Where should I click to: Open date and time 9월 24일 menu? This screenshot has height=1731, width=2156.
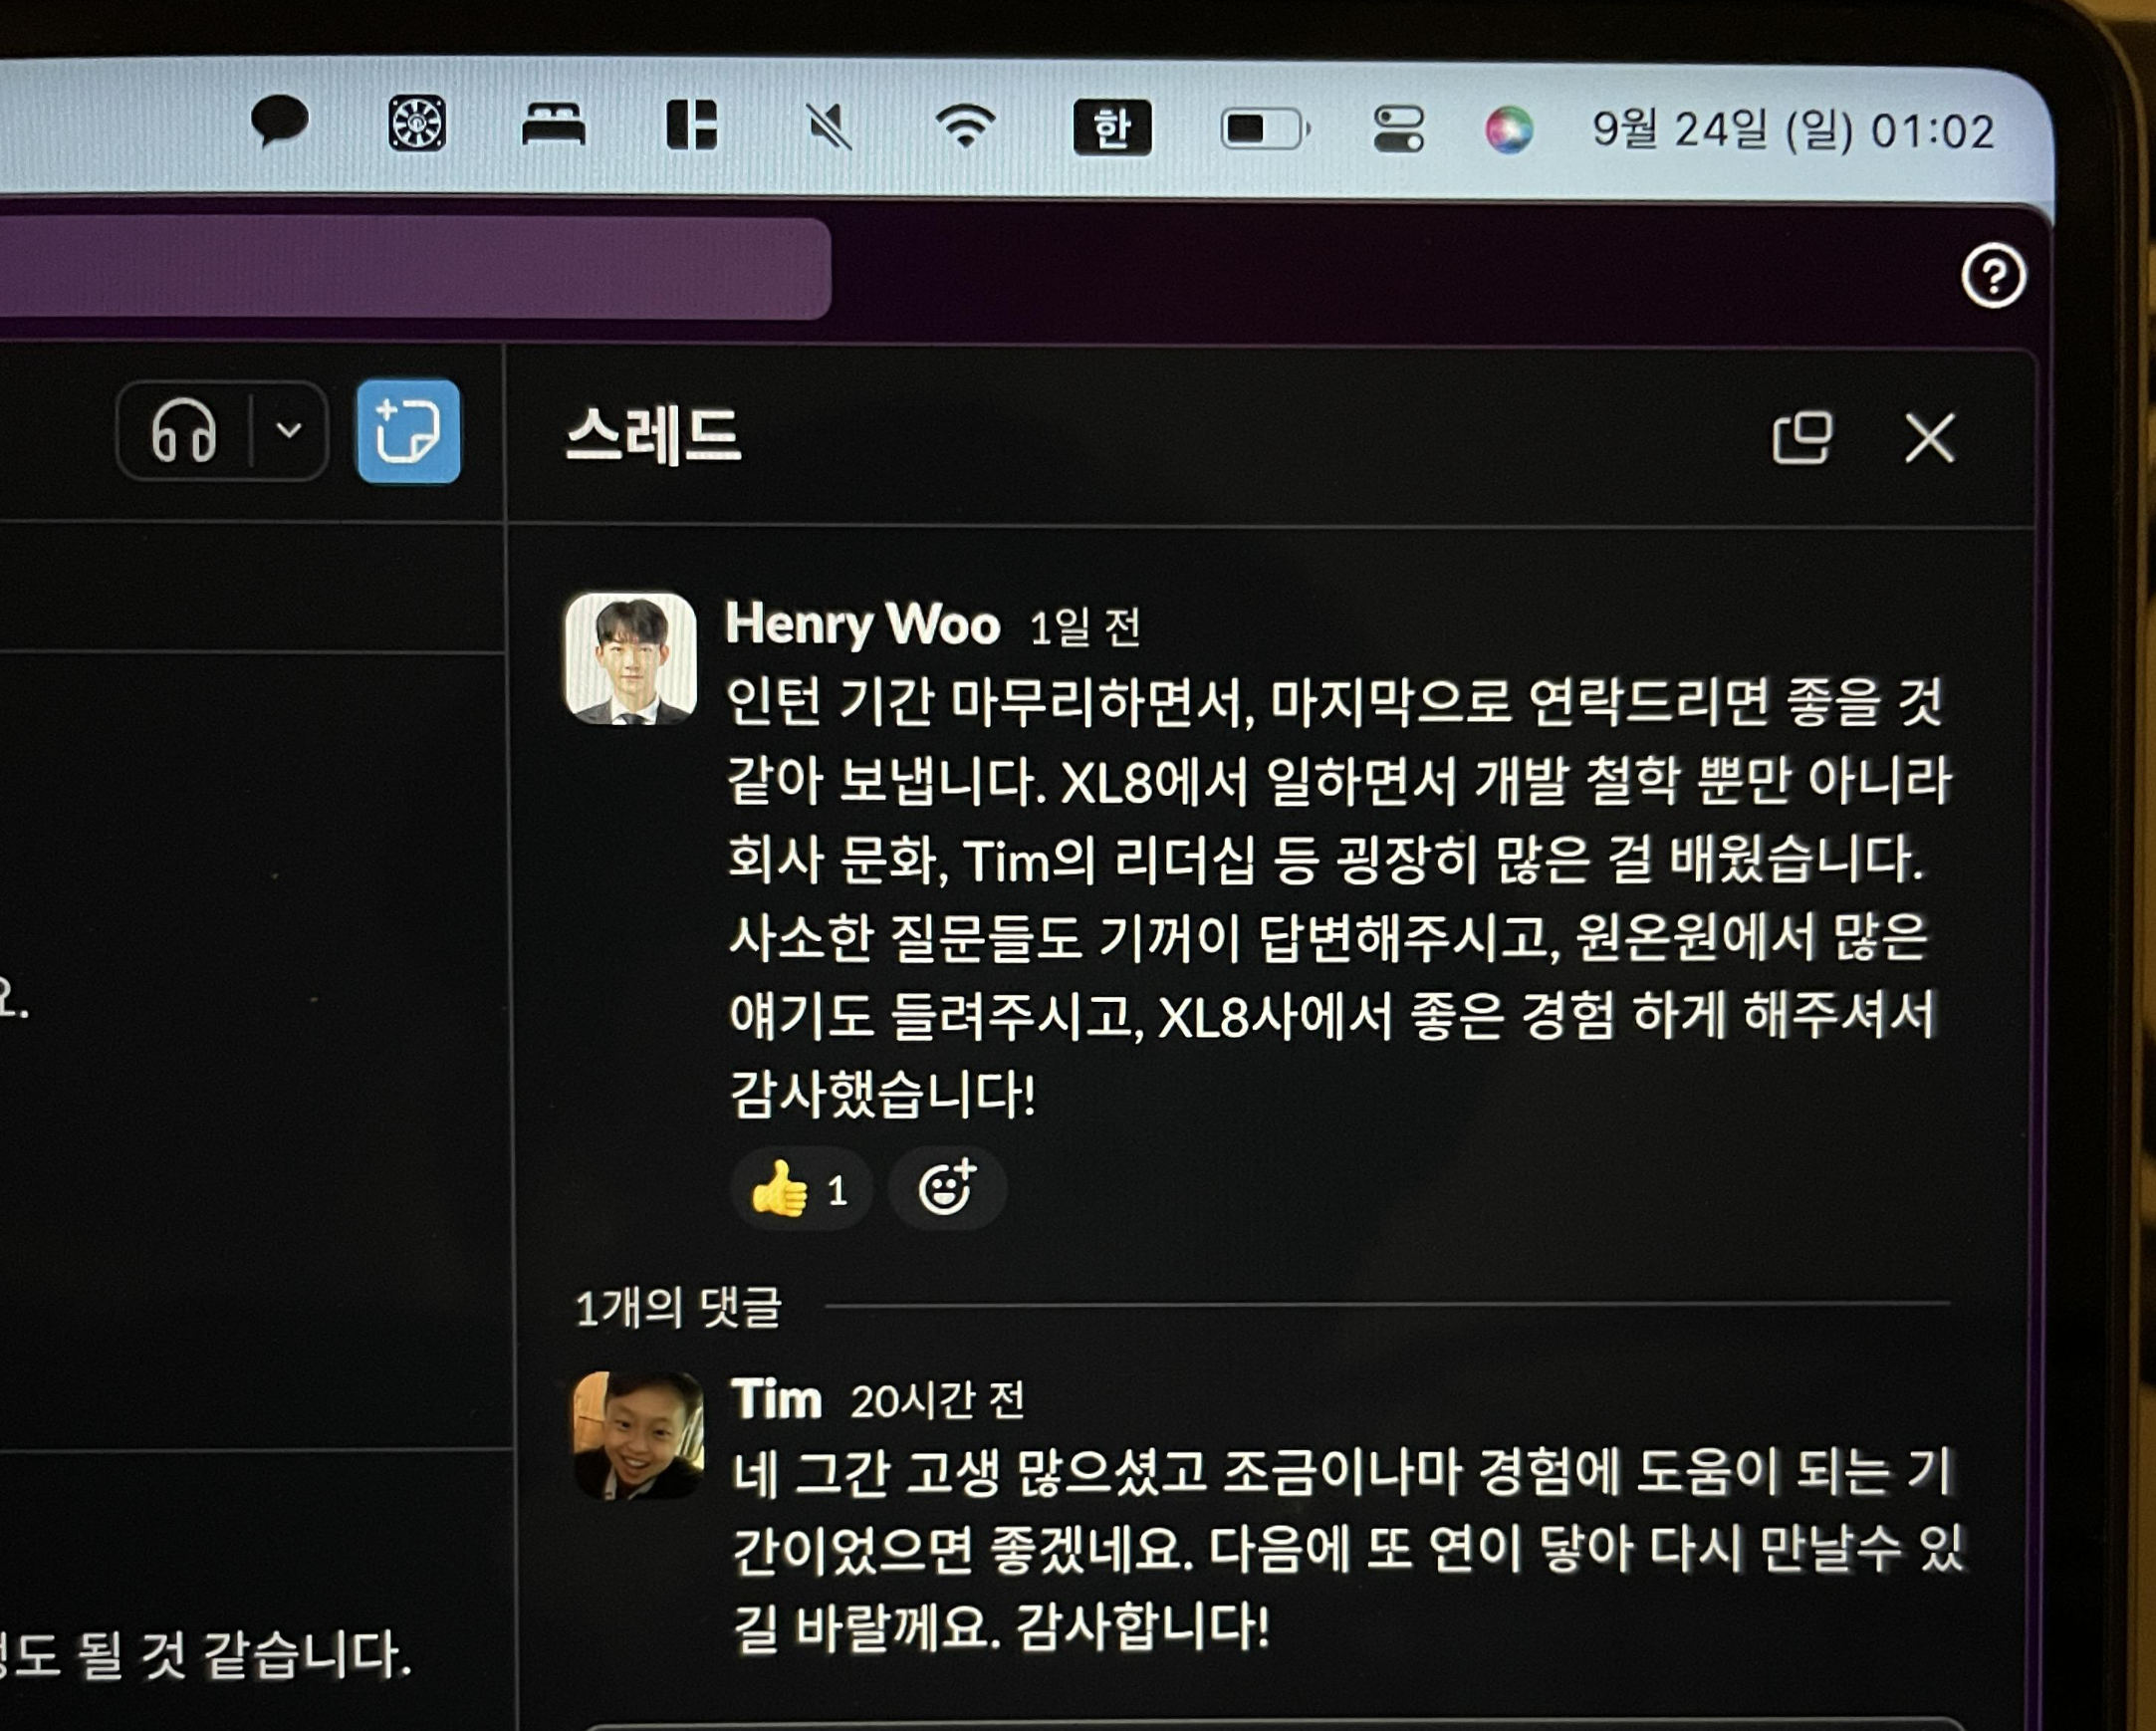pyautogui.click(x=1792, y=131)
